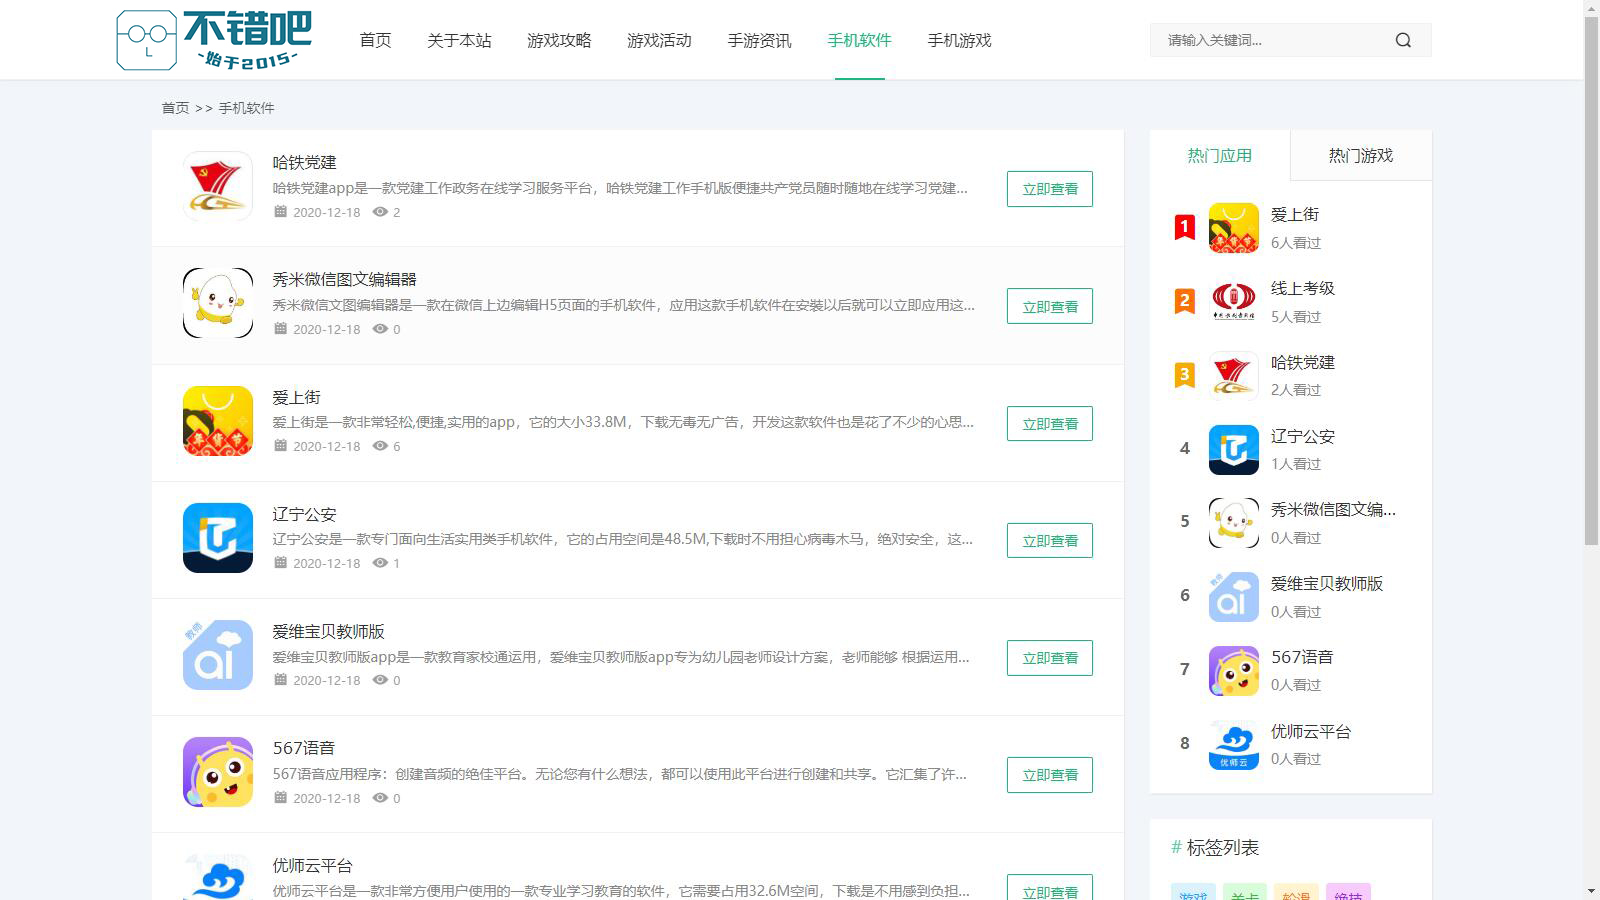
Task: Open the 优师云平台 icon in sidebar ranking
Action: pyautogui.click(x=1233, y=745)
